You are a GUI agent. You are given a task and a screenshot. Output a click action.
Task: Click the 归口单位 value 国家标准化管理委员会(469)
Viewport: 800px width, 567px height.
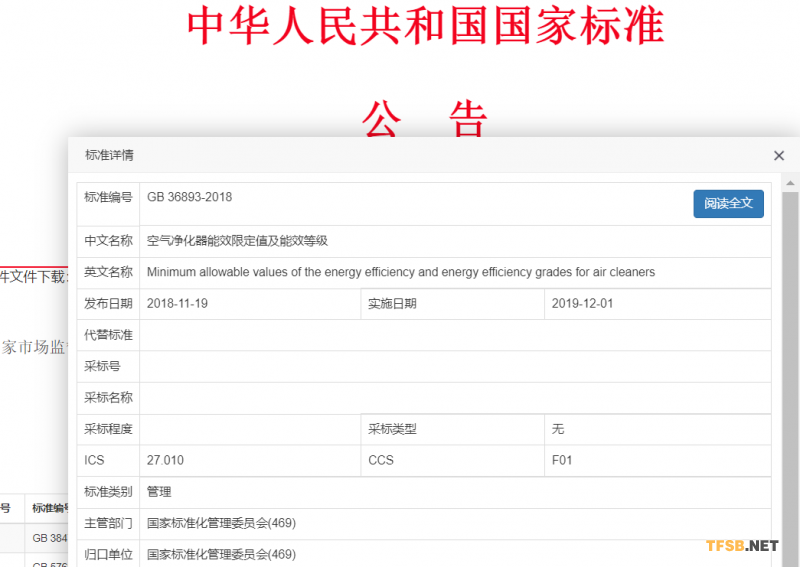point(221,554)
